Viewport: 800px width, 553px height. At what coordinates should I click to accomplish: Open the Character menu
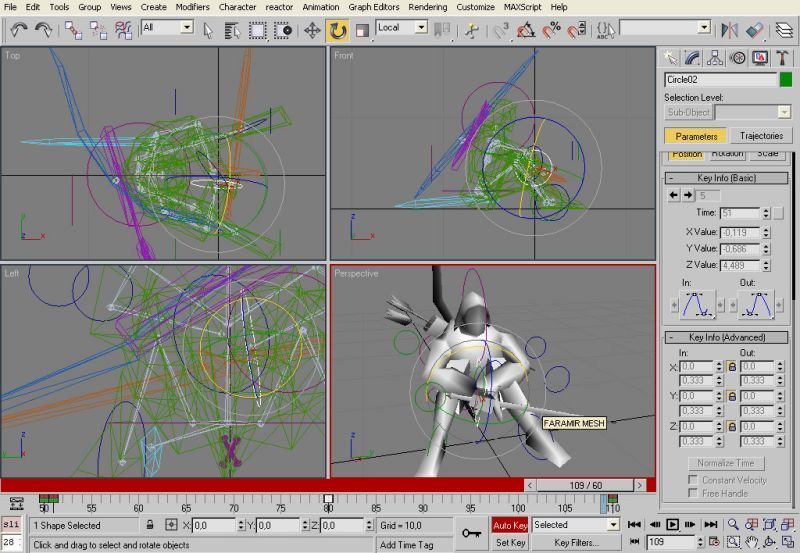point(238,7)
